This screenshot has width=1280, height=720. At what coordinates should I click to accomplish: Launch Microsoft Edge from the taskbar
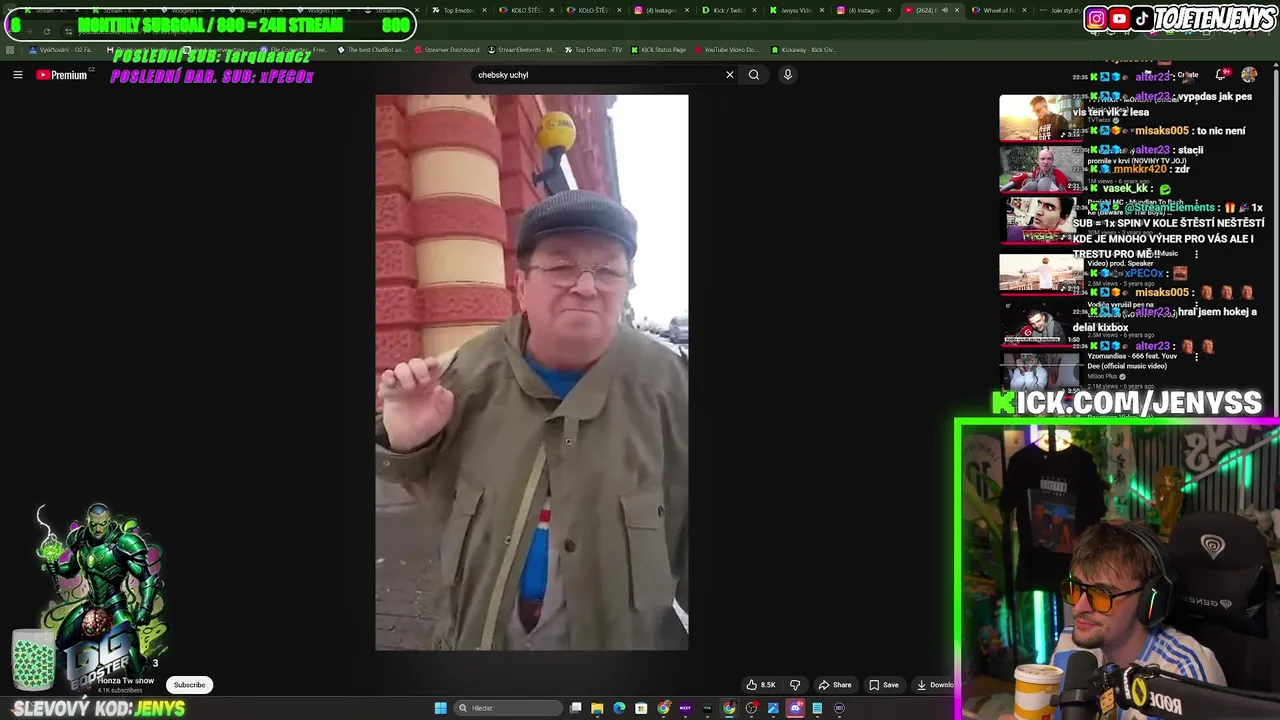click(x=619, y=708)
